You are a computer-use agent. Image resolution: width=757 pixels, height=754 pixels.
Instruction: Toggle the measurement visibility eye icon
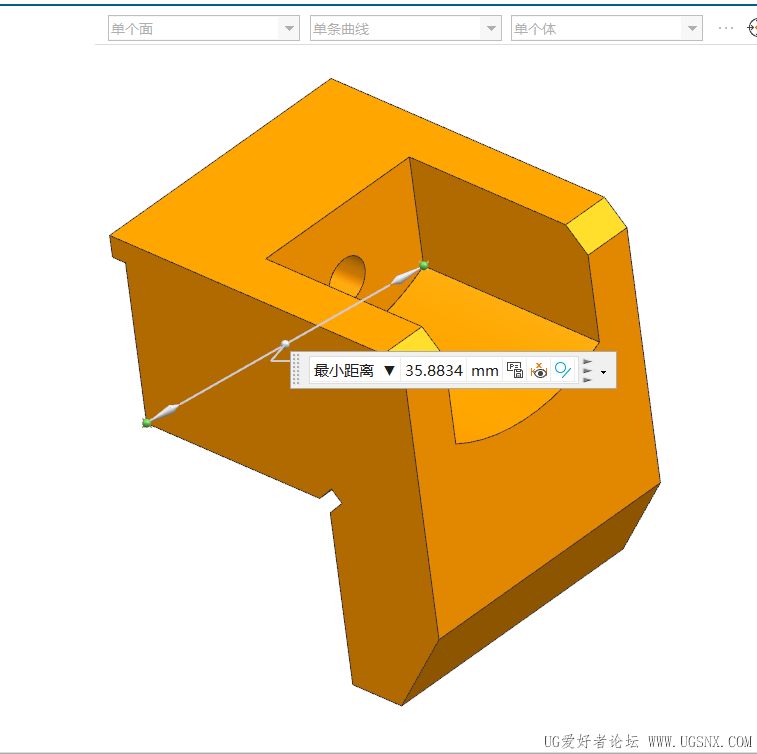(539, 370)
